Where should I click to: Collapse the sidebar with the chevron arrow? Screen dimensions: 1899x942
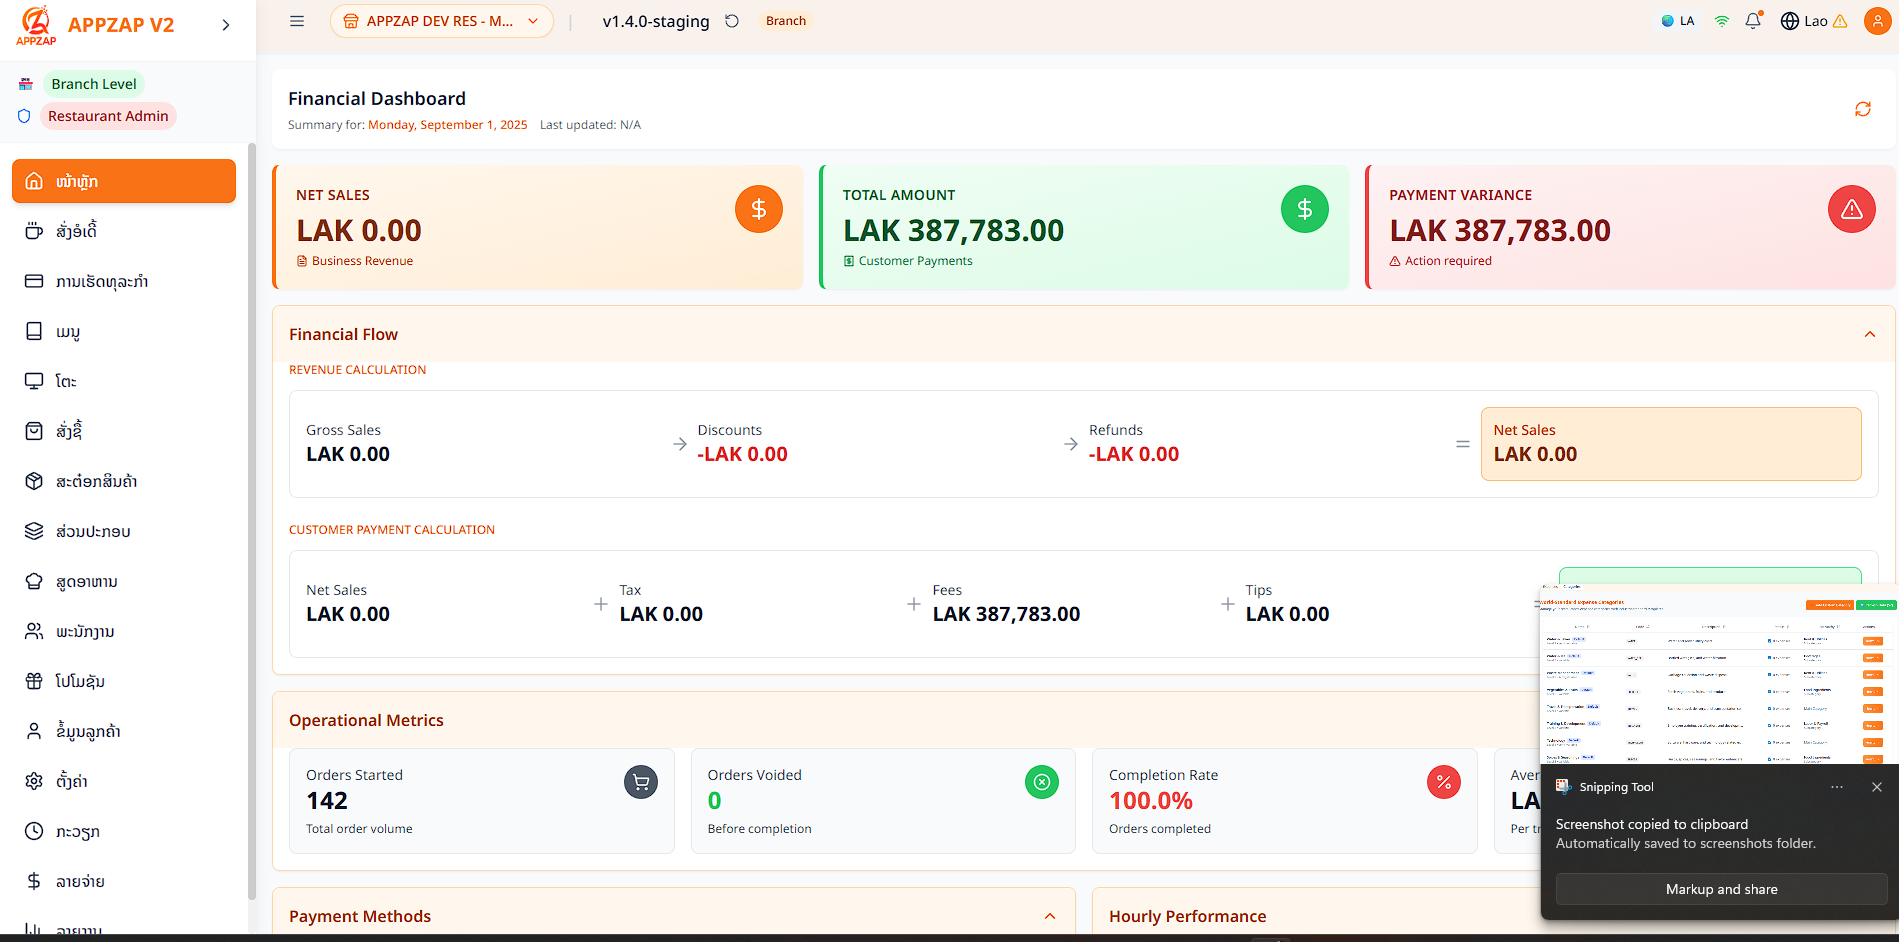[226, 25]
